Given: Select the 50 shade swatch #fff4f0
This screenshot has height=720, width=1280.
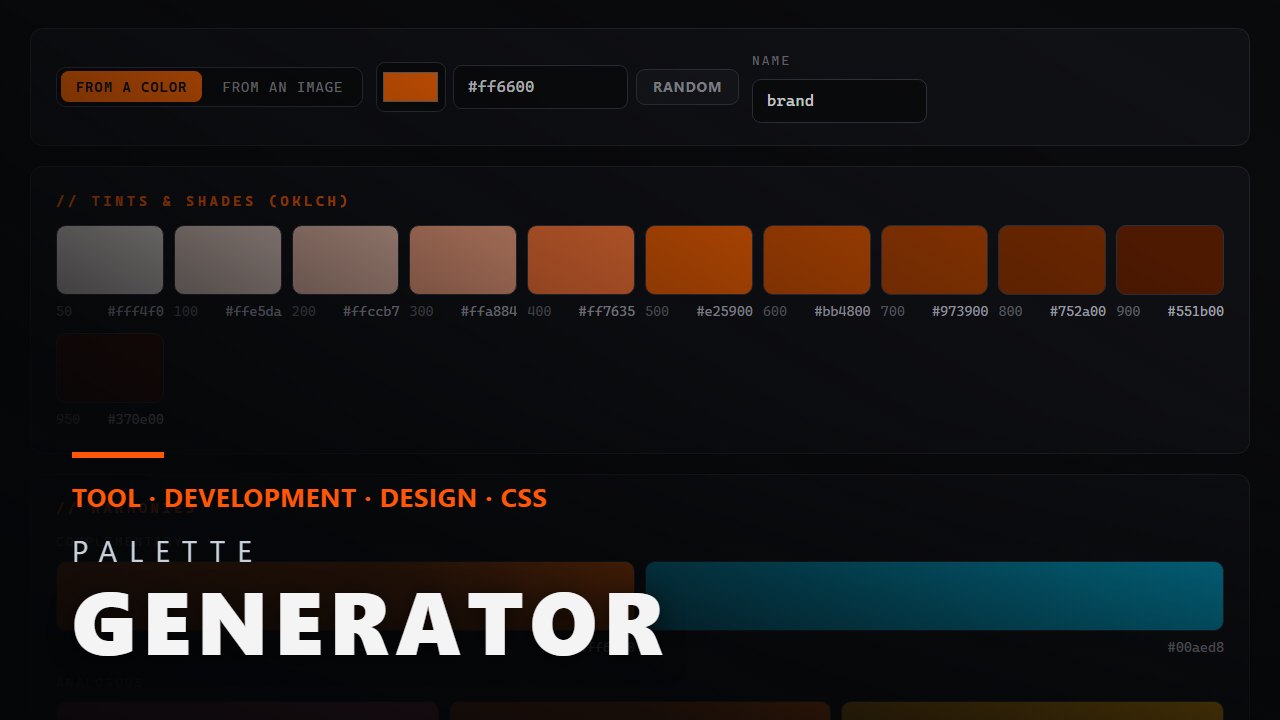Looking at the screenshot, I should (x=110, y=260).
